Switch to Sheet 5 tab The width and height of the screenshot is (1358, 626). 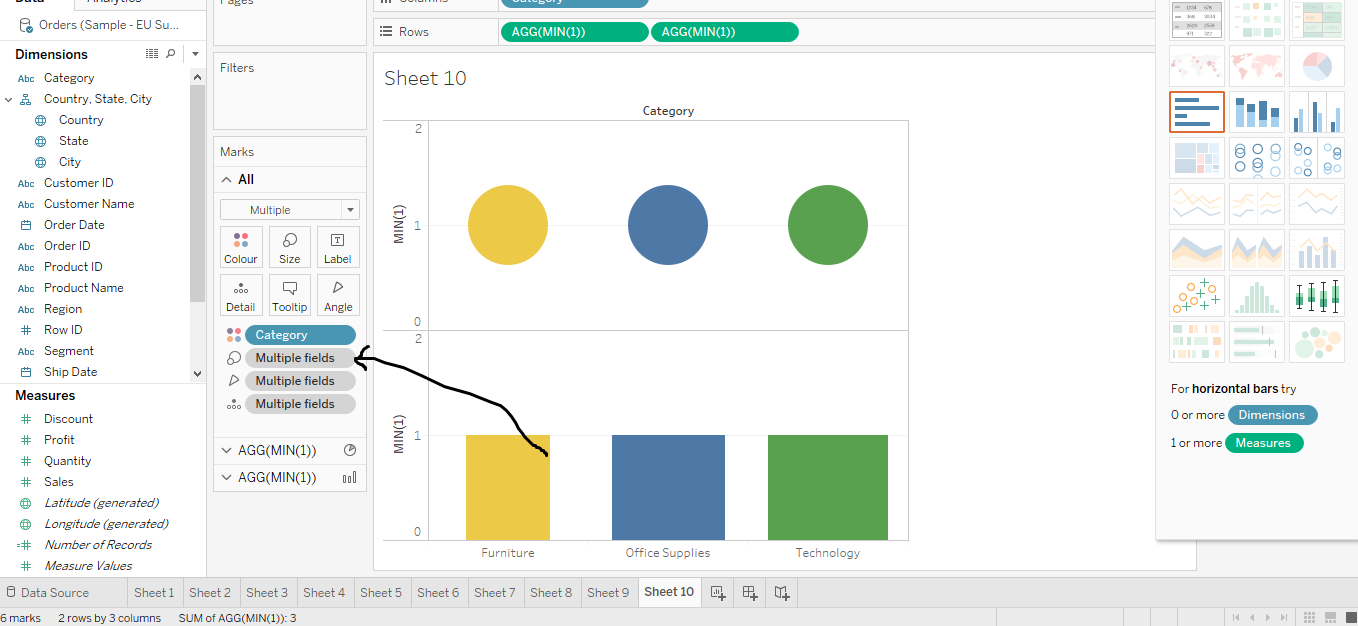tap(381, 592)
